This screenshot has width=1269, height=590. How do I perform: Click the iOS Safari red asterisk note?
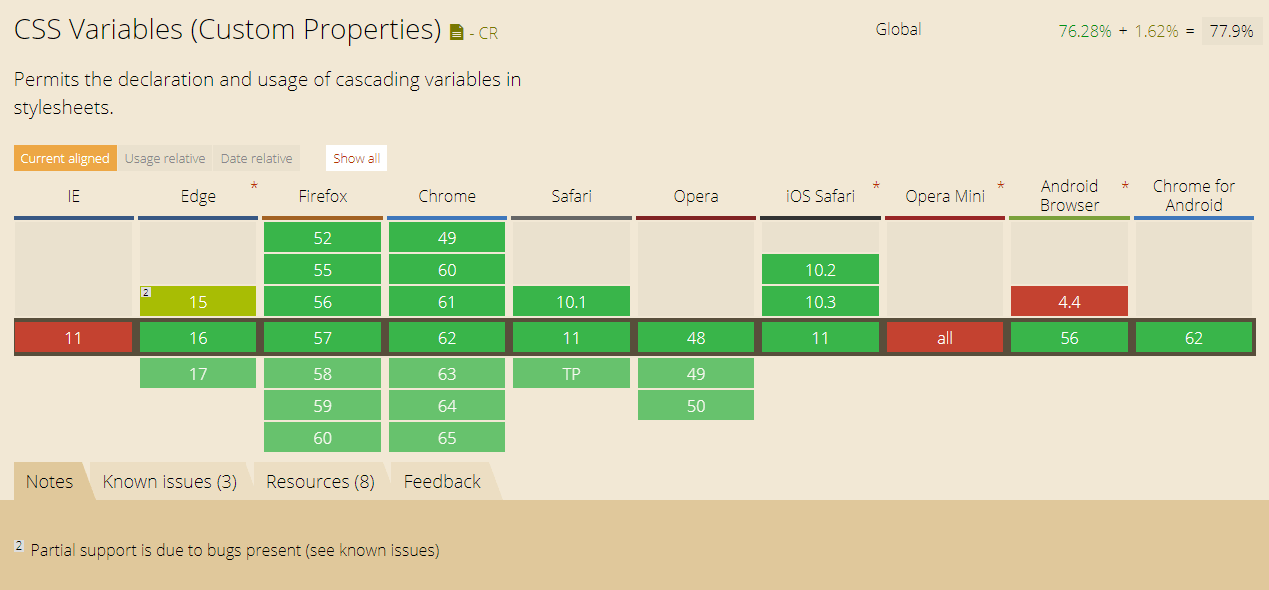pyautogui.click(x=877, y=187)
